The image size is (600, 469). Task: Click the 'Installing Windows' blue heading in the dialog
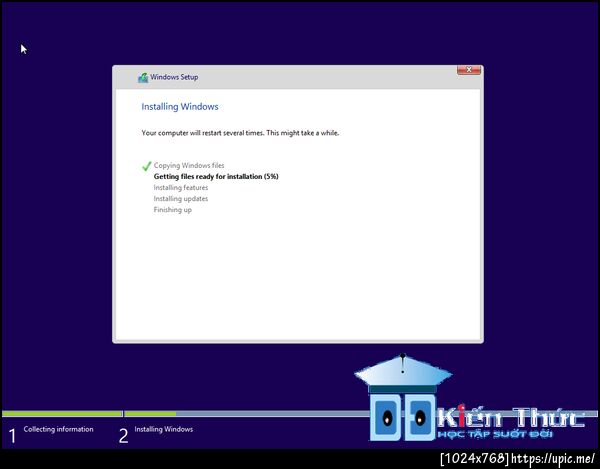coord(180,107)
